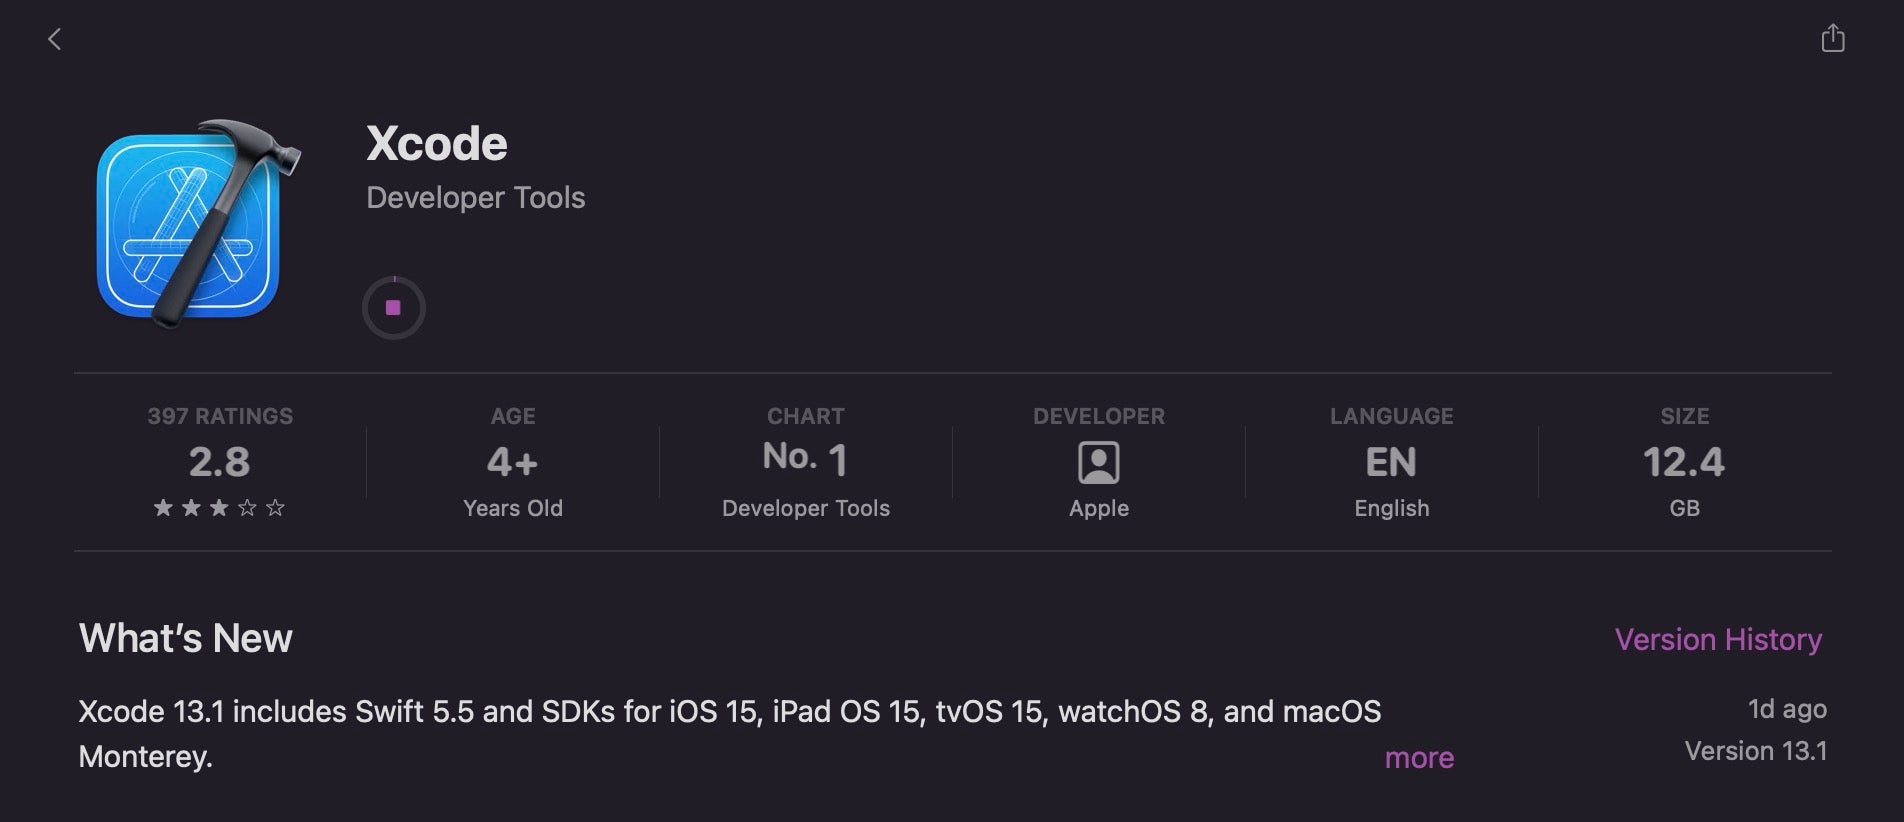Screen dimensions: 1904x822
Task: Click the 2.8 rating score
Action: click(x=219, y=462)
